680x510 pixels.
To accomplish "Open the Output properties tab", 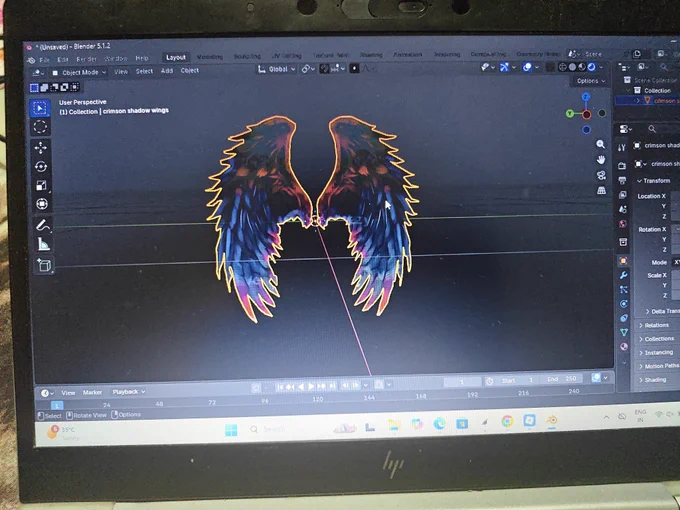I will click(x=622, y=180).
